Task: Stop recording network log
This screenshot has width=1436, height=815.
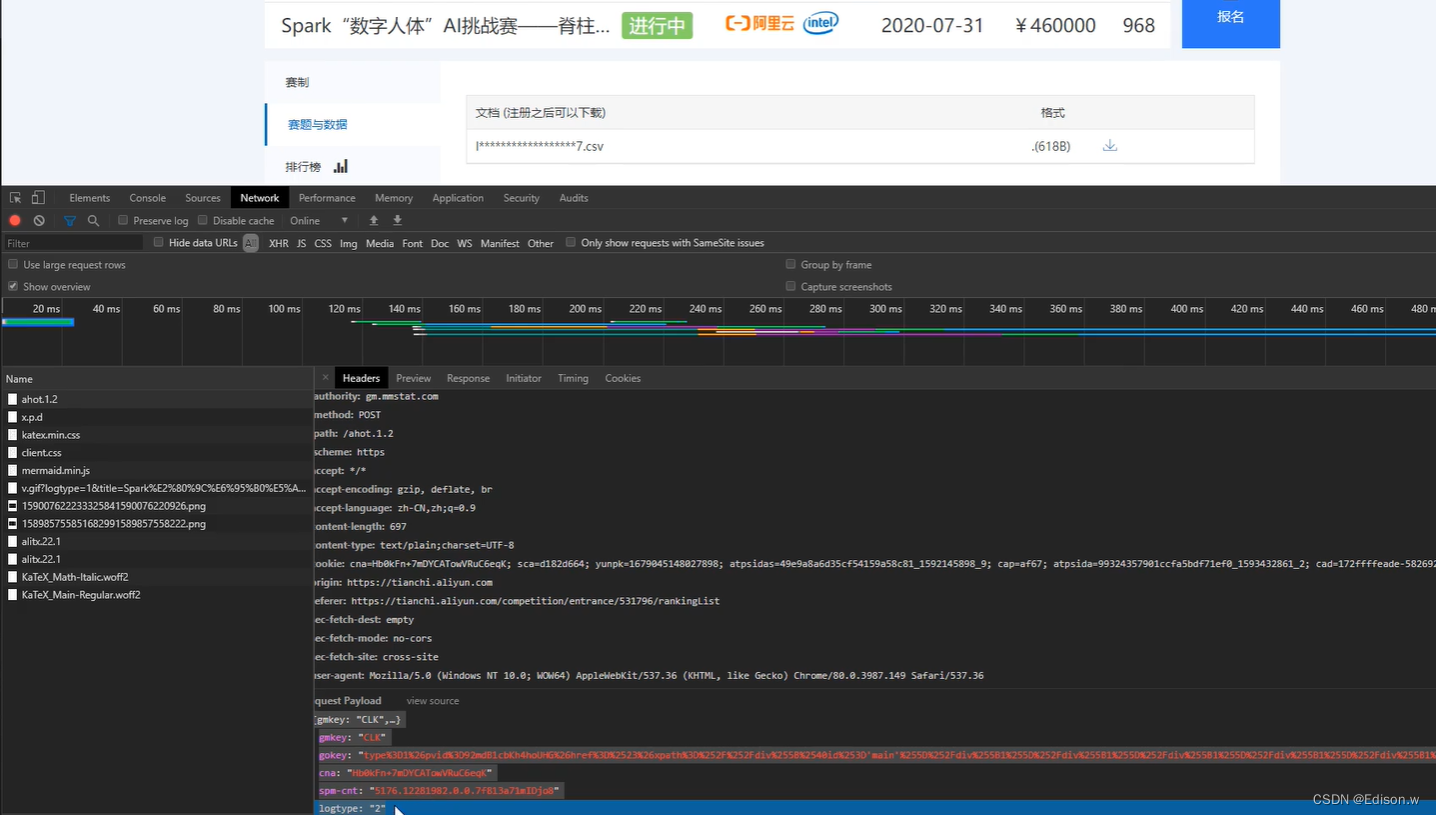Action: 15,220
